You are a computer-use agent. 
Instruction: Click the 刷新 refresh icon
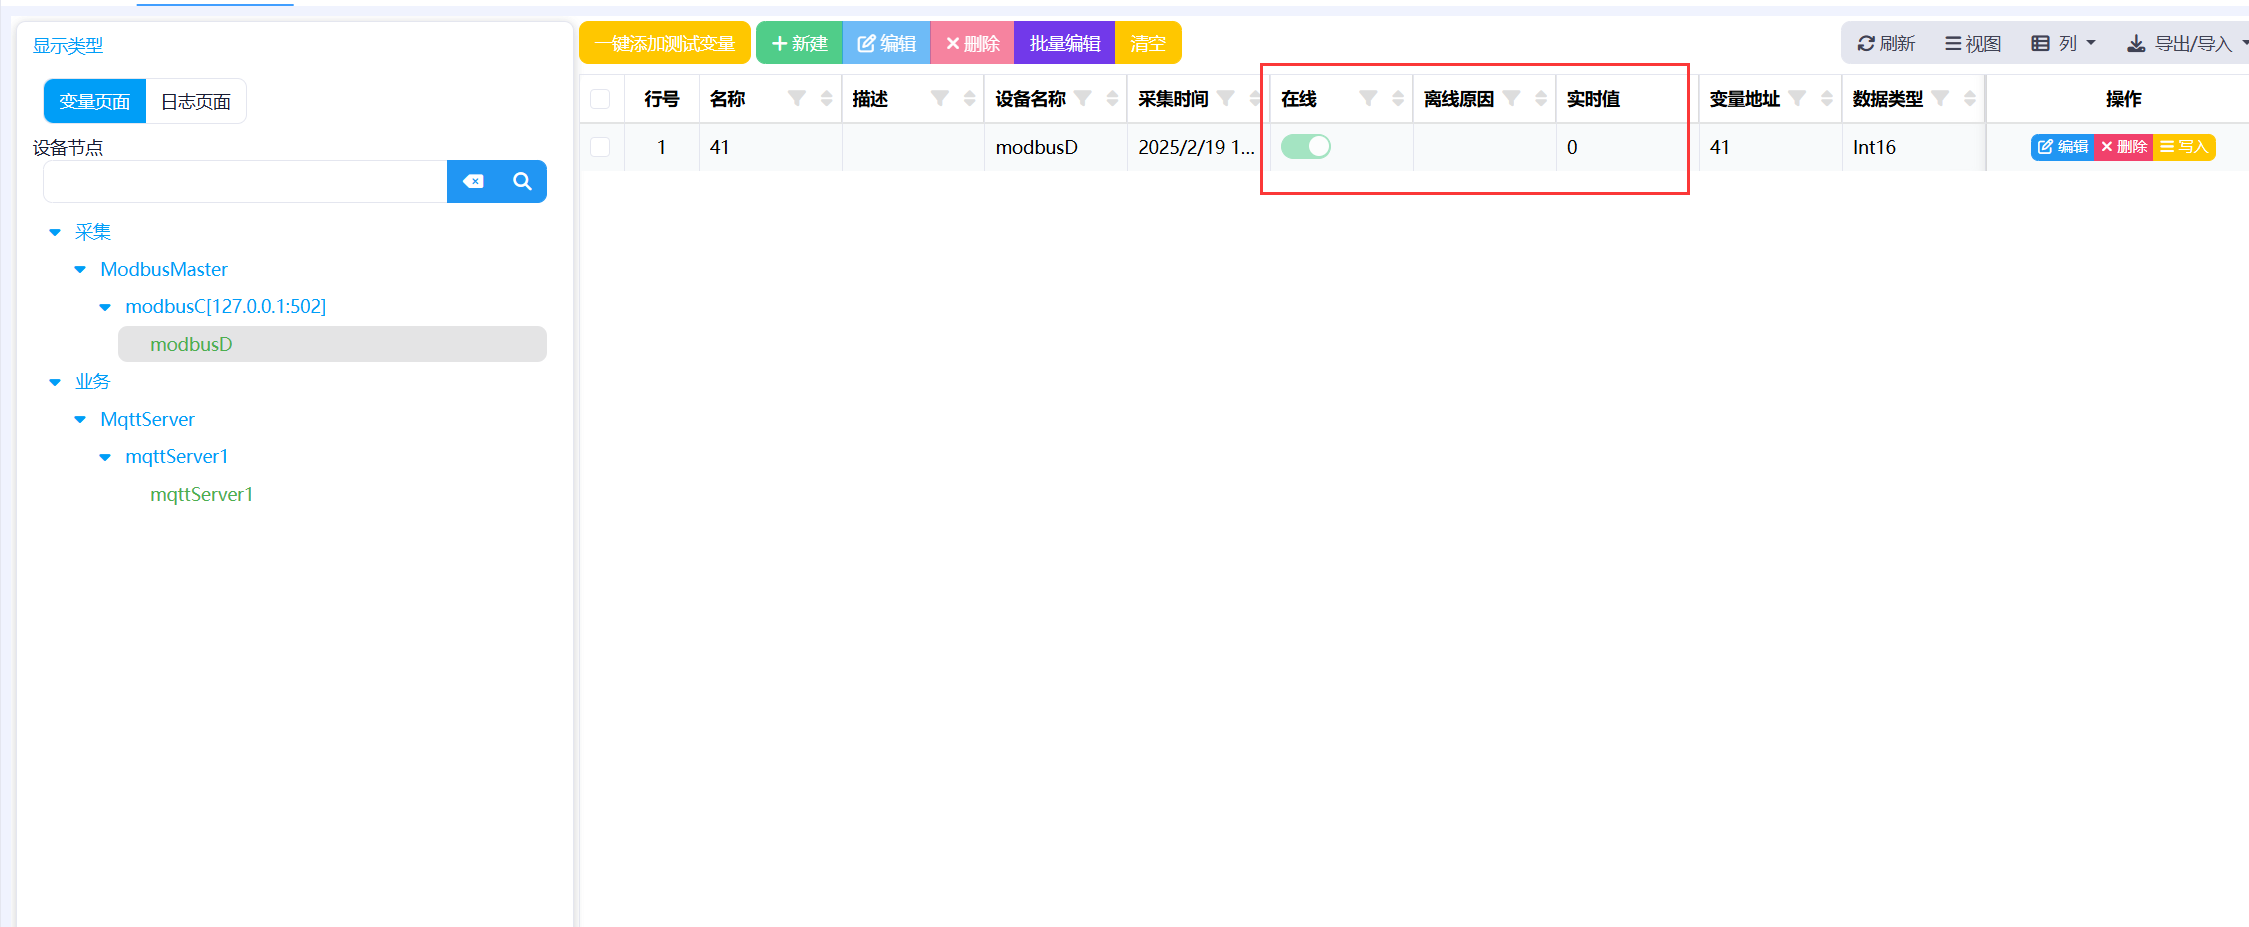point(1868,43)
